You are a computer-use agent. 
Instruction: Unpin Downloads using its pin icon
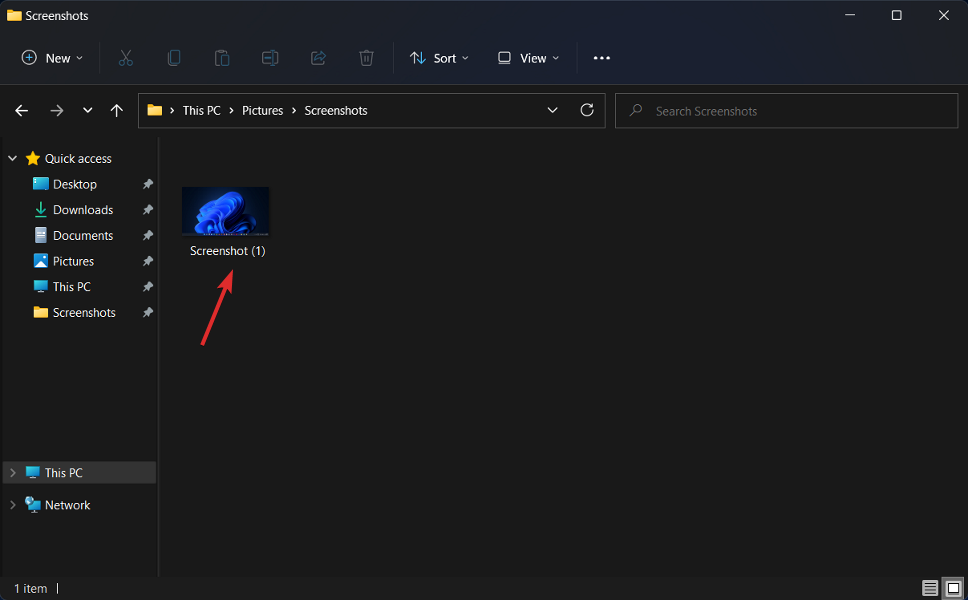[x=148, y=210]
